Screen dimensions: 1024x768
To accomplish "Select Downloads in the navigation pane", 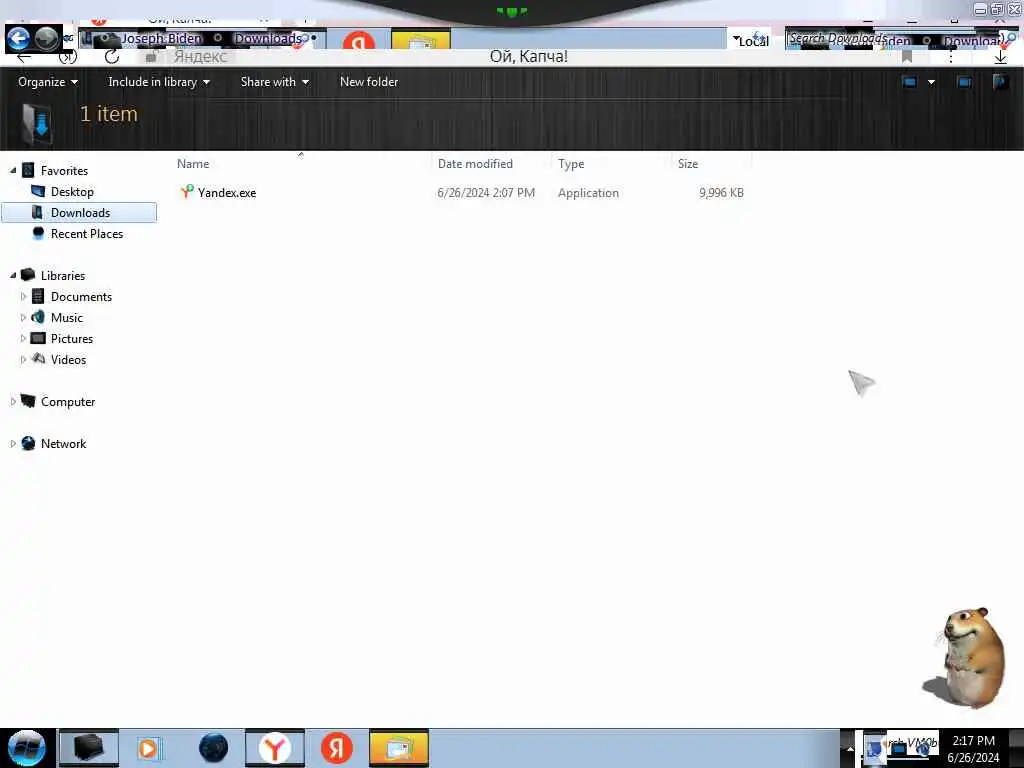I will coord(80,212).
